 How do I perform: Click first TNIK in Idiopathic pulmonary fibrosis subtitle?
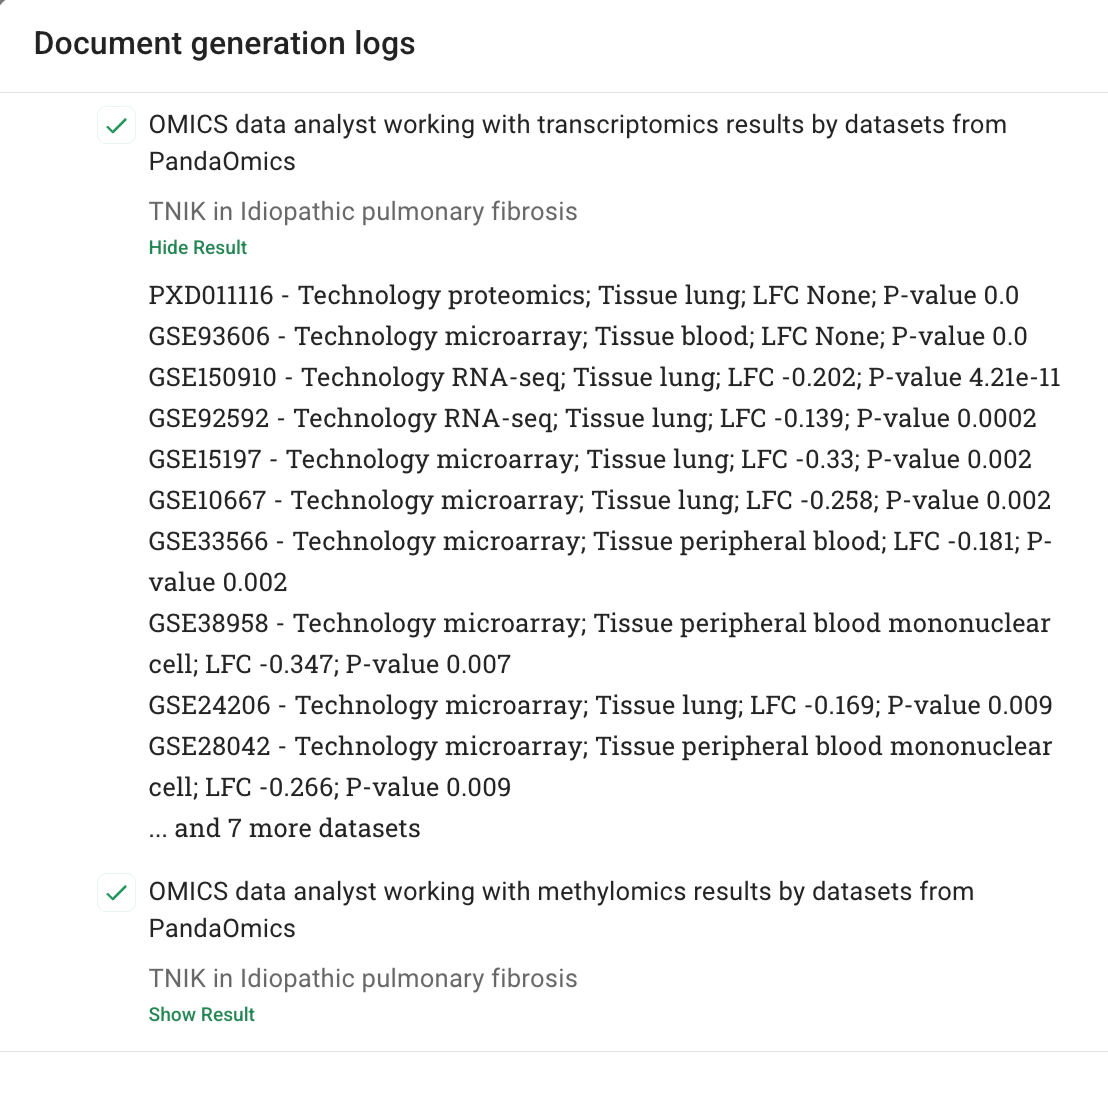[363, 212]
